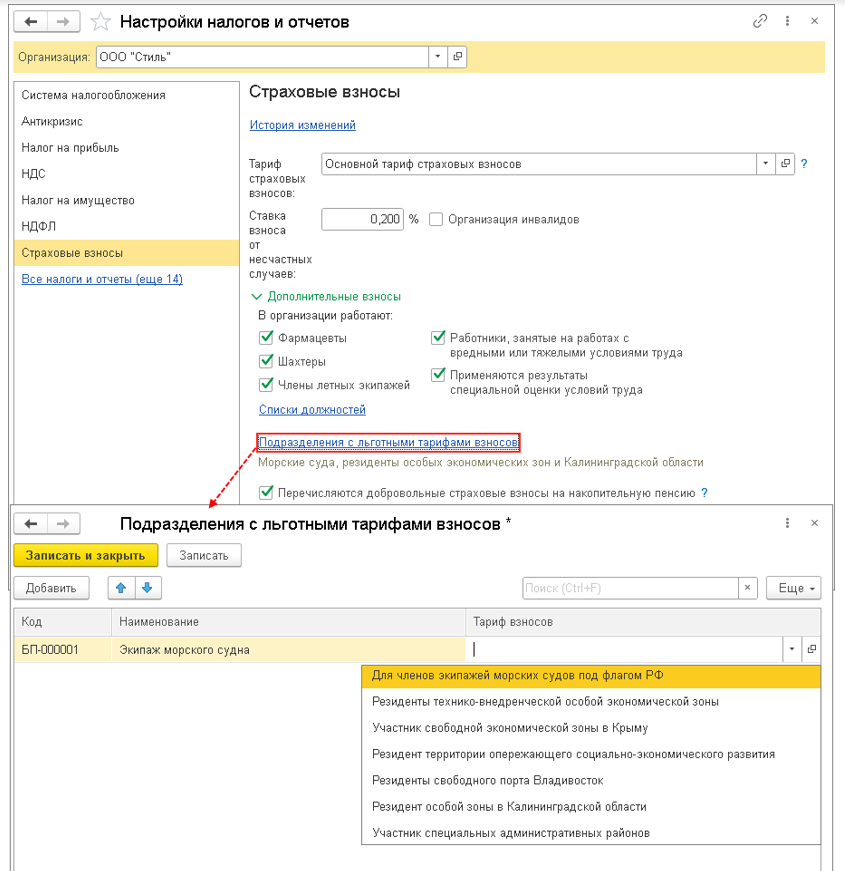Open the Еще menu button

795,588
